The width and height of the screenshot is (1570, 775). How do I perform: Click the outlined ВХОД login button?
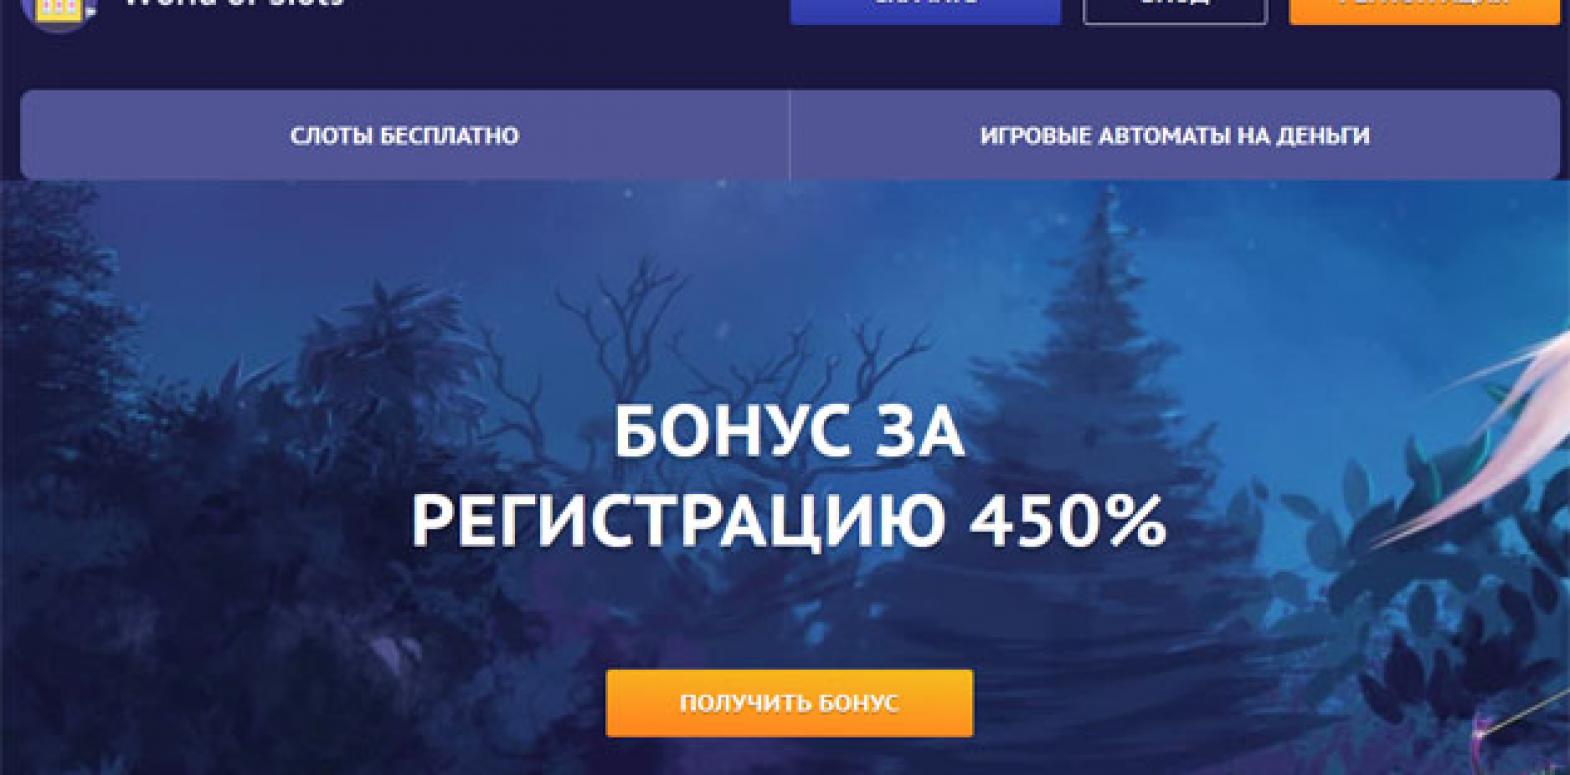coord(1175,11)
